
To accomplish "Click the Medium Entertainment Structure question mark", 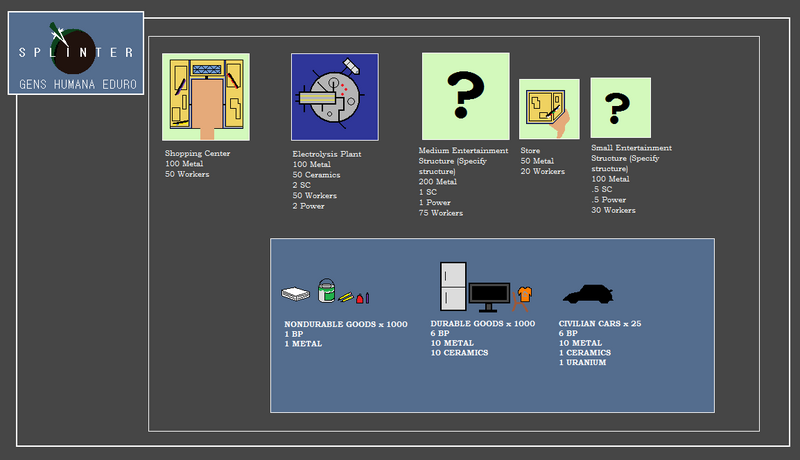I will pos(465,96).
